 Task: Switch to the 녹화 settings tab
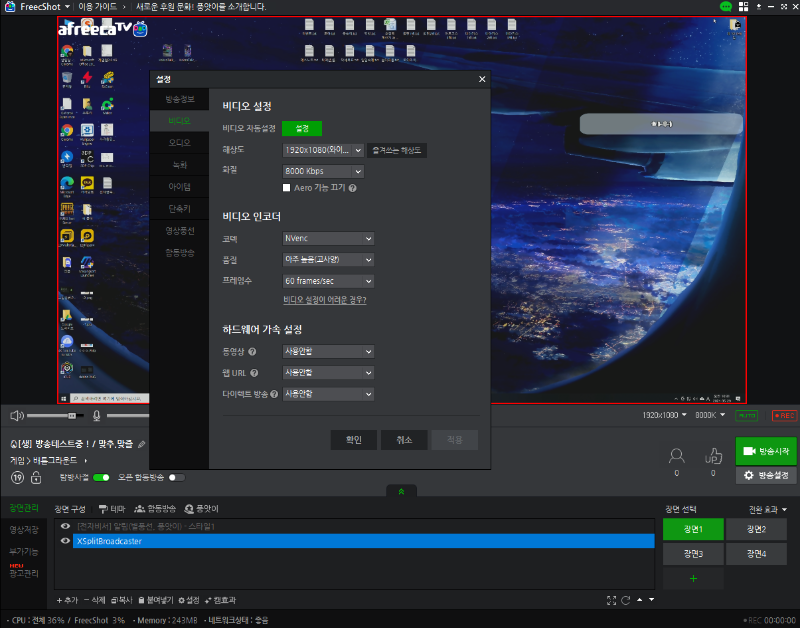tap(180, 165)
